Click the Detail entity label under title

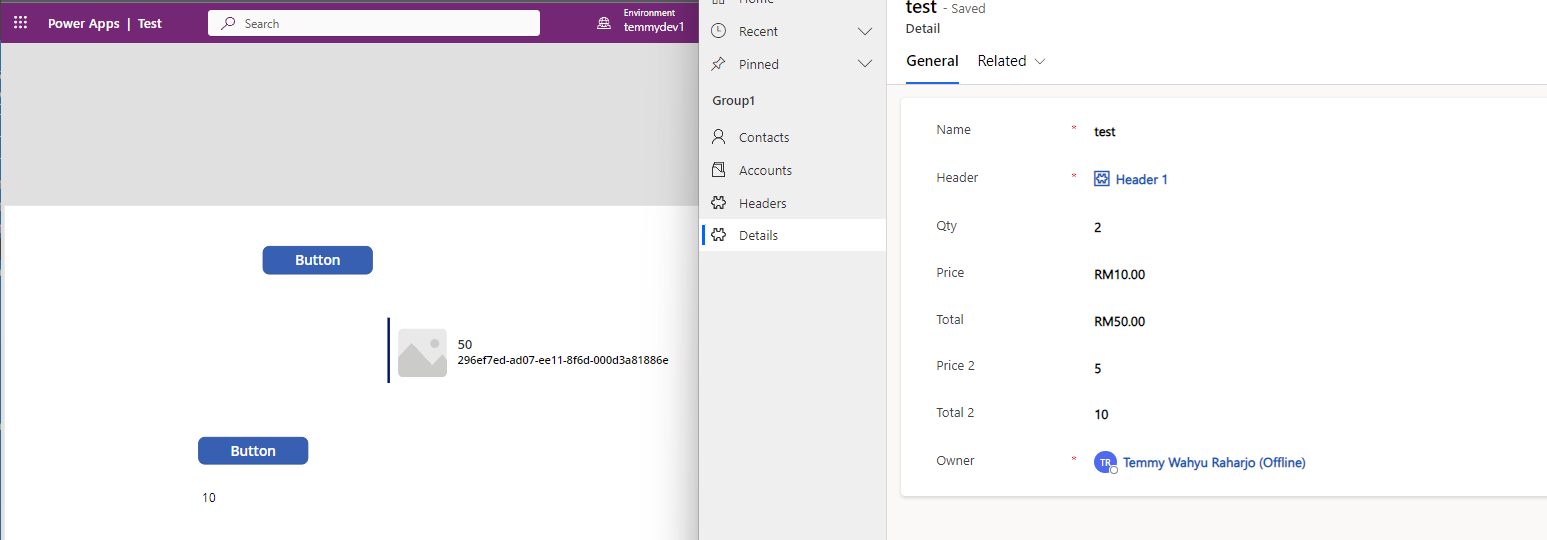923,29
